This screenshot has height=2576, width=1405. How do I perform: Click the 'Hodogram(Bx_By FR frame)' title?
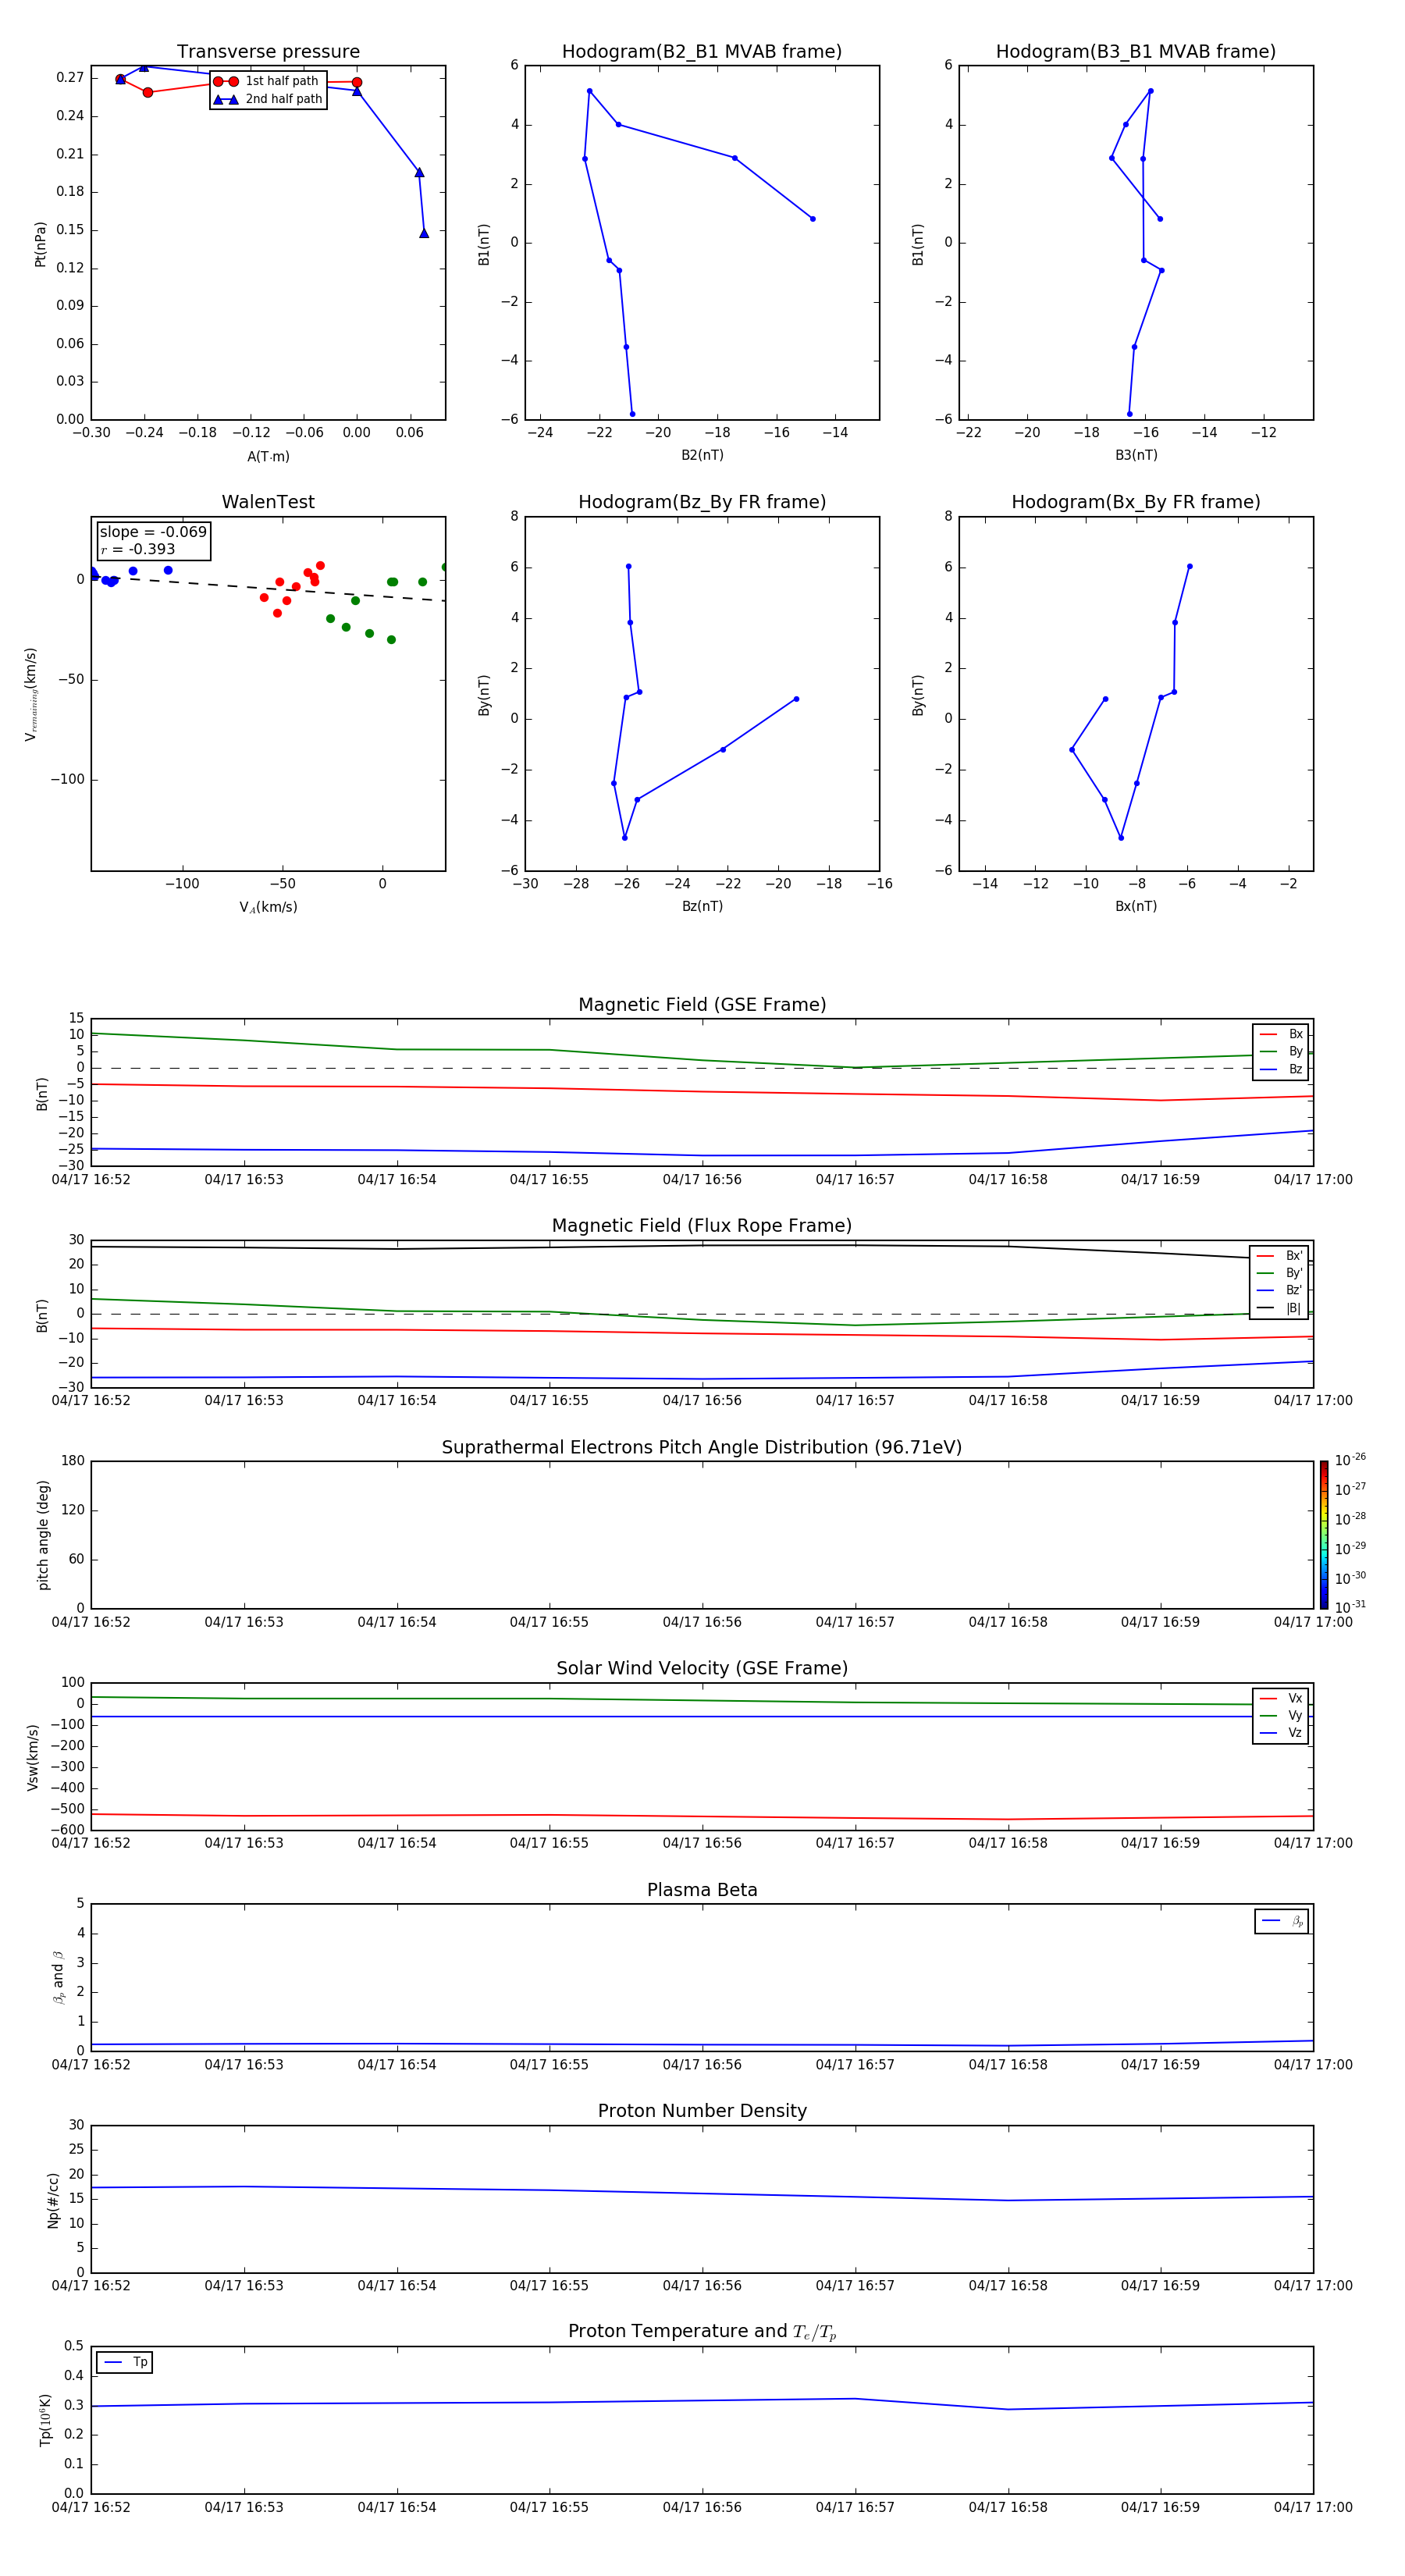click(x=1136, y=502)
